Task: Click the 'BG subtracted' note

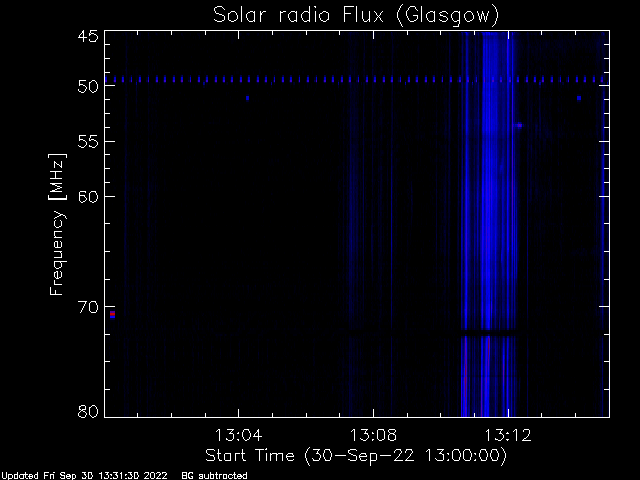Action: point(214,476)
